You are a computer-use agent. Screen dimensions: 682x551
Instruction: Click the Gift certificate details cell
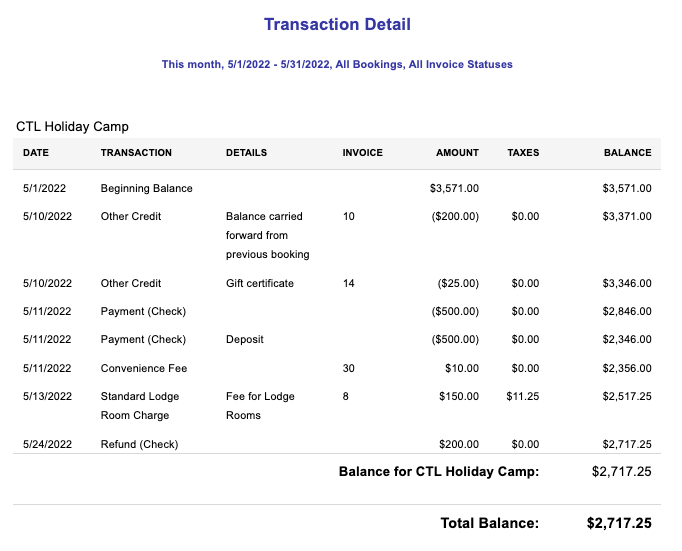[260, 283]
